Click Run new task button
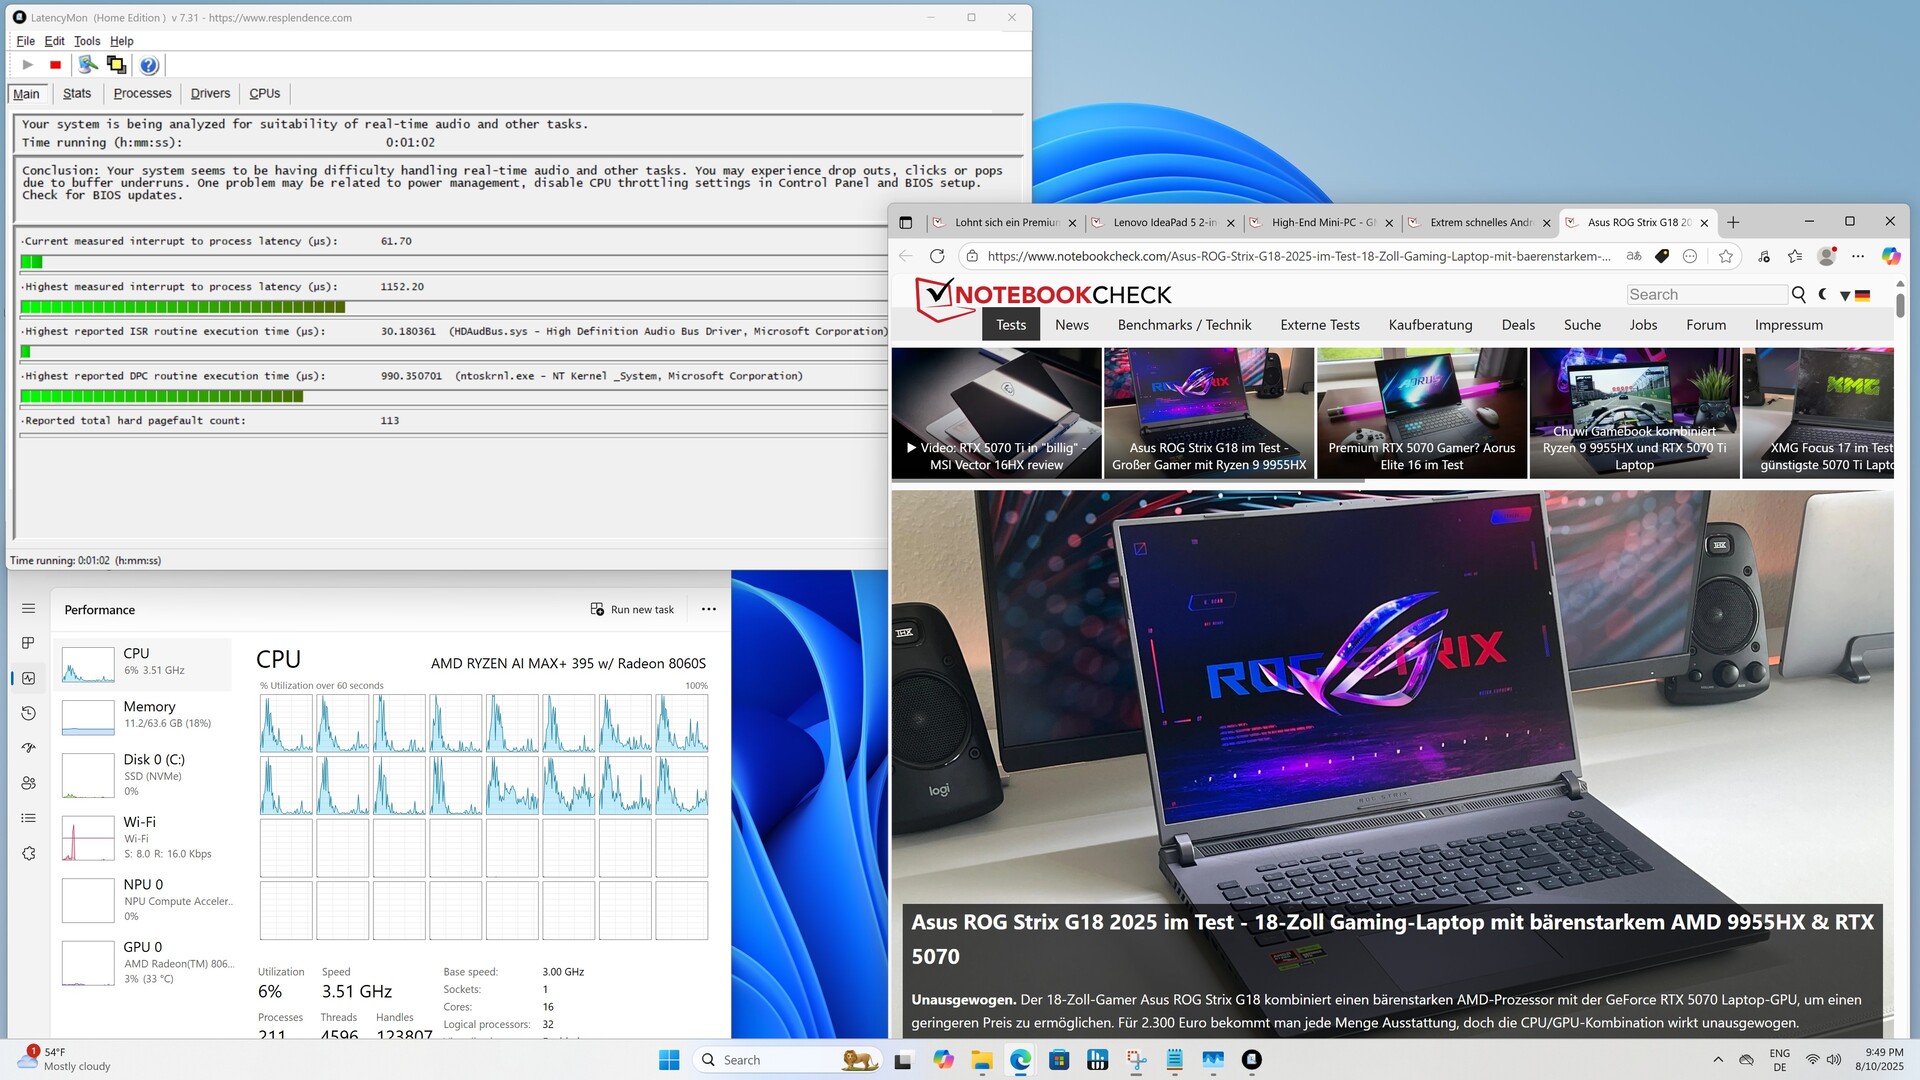This screenshot has height=1080, width=1920. click(632, 609)
